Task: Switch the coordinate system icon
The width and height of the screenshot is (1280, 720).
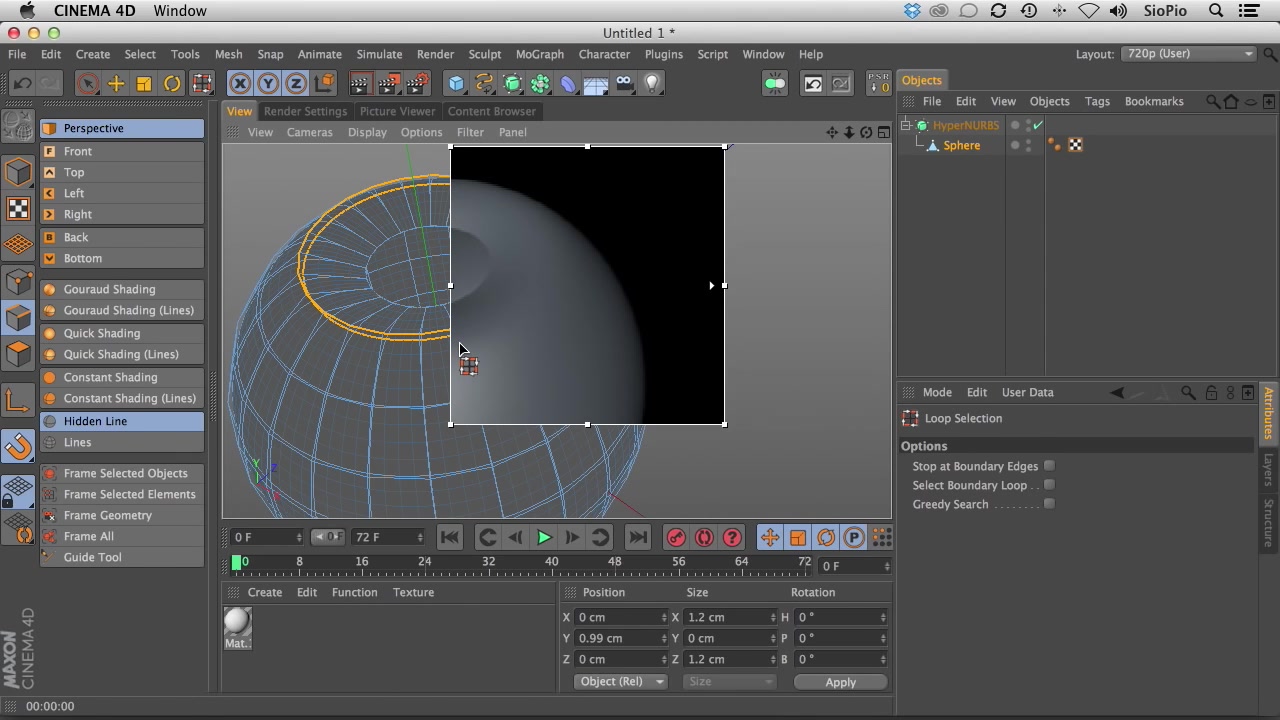Action: point(324,84)
